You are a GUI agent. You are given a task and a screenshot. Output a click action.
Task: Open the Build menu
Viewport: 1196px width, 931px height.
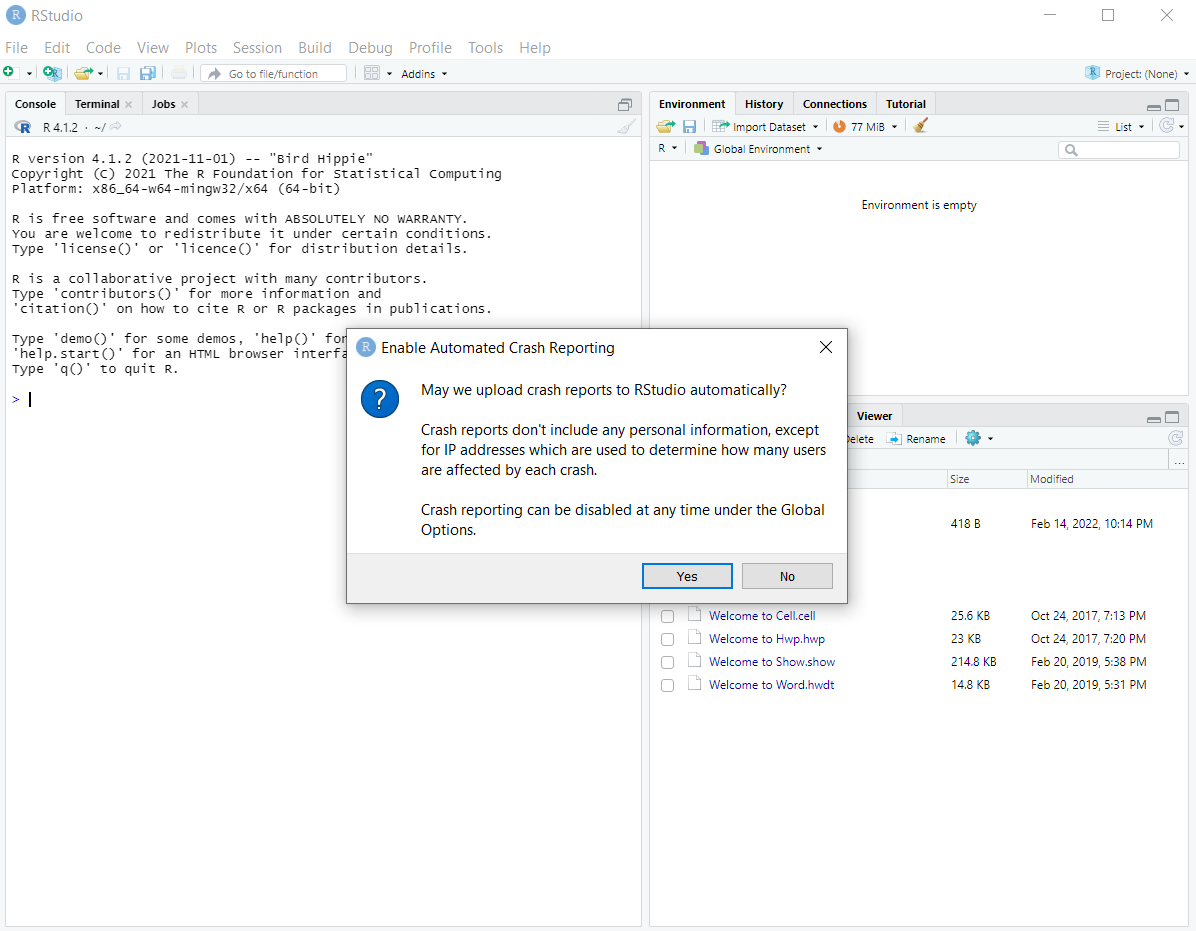point(315,47)
